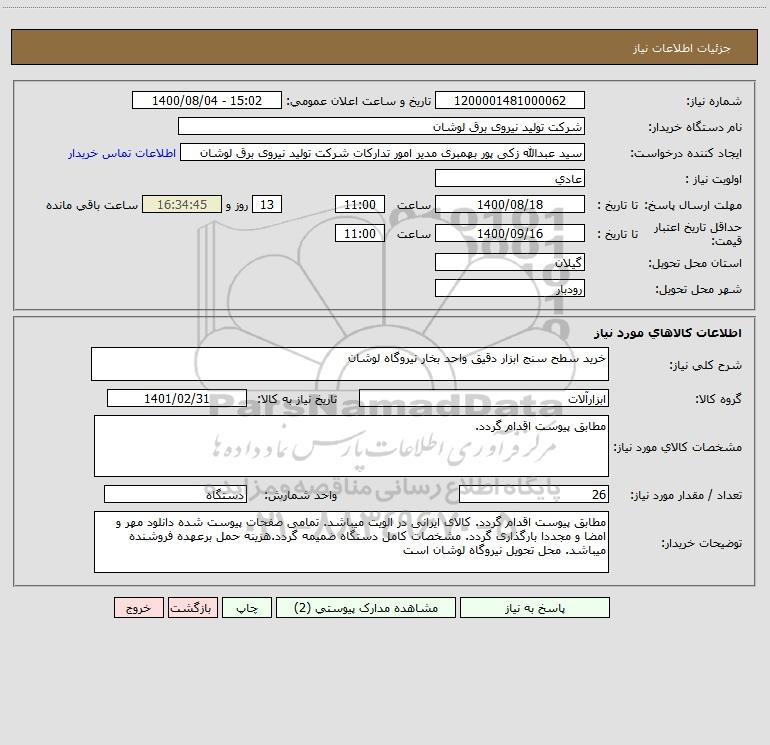Image resolution: width=770 pixels, height=745 pixels.
Task: Select the need number field 1200001481000062
Action: pos(510,100)
